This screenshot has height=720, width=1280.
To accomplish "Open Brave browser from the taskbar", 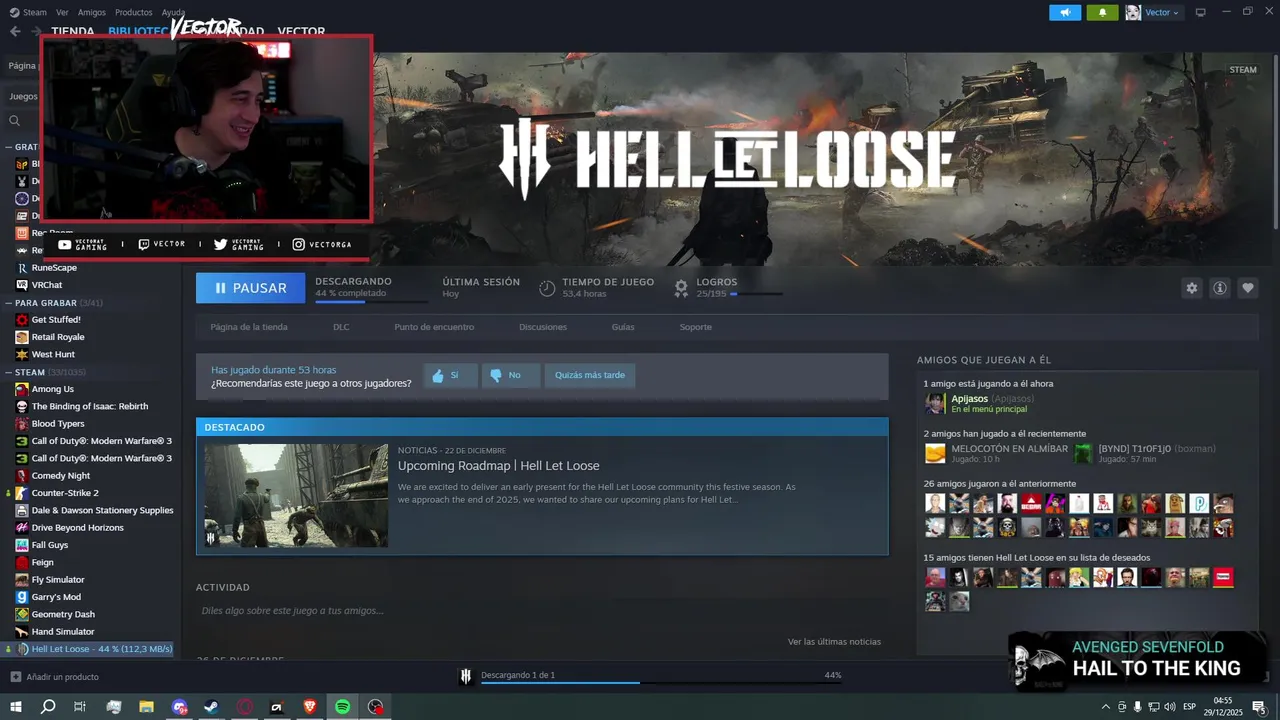I will tap(309, 707).
